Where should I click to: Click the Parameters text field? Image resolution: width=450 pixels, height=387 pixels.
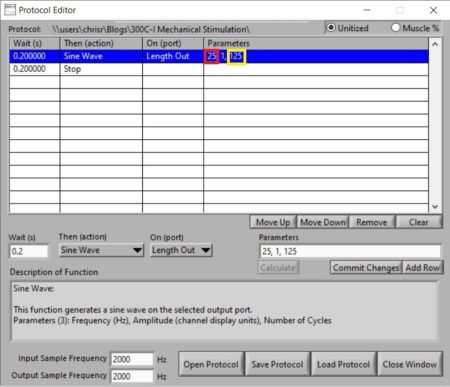350,251
